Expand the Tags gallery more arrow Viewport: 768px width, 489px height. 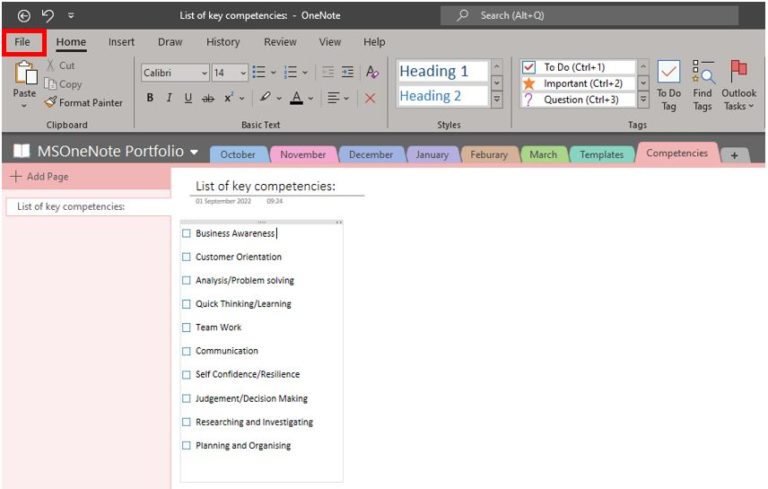point(644,99)
